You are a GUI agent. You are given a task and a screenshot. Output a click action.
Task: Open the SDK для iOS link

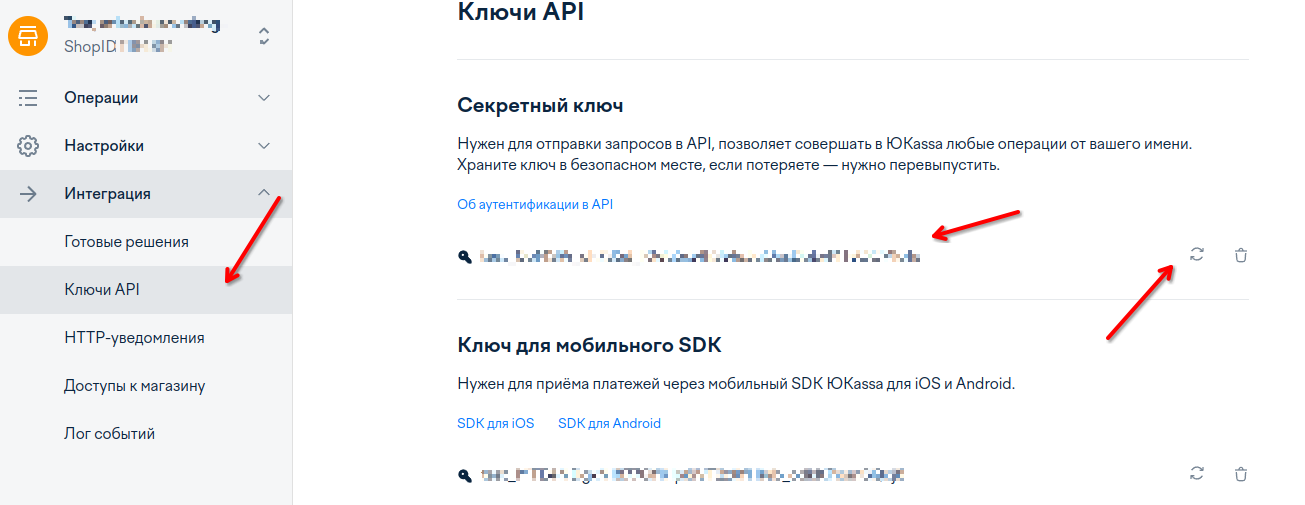(495, 423)
